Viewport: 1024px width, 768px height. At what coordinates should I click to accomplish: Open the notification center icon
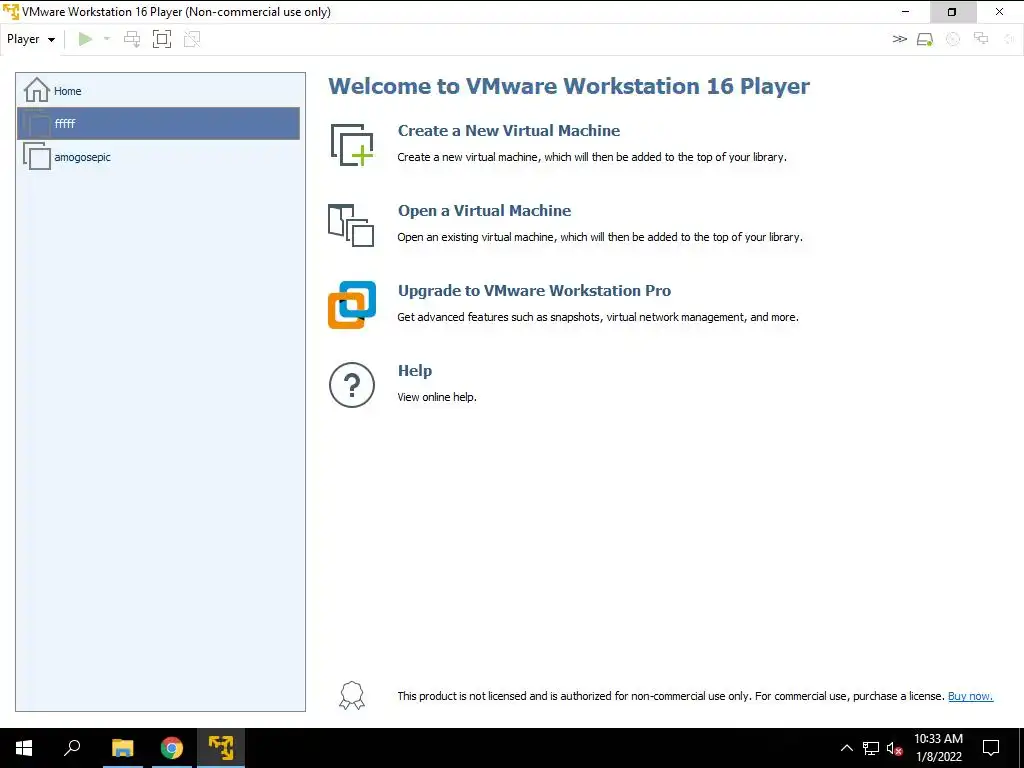click(991, 748)
